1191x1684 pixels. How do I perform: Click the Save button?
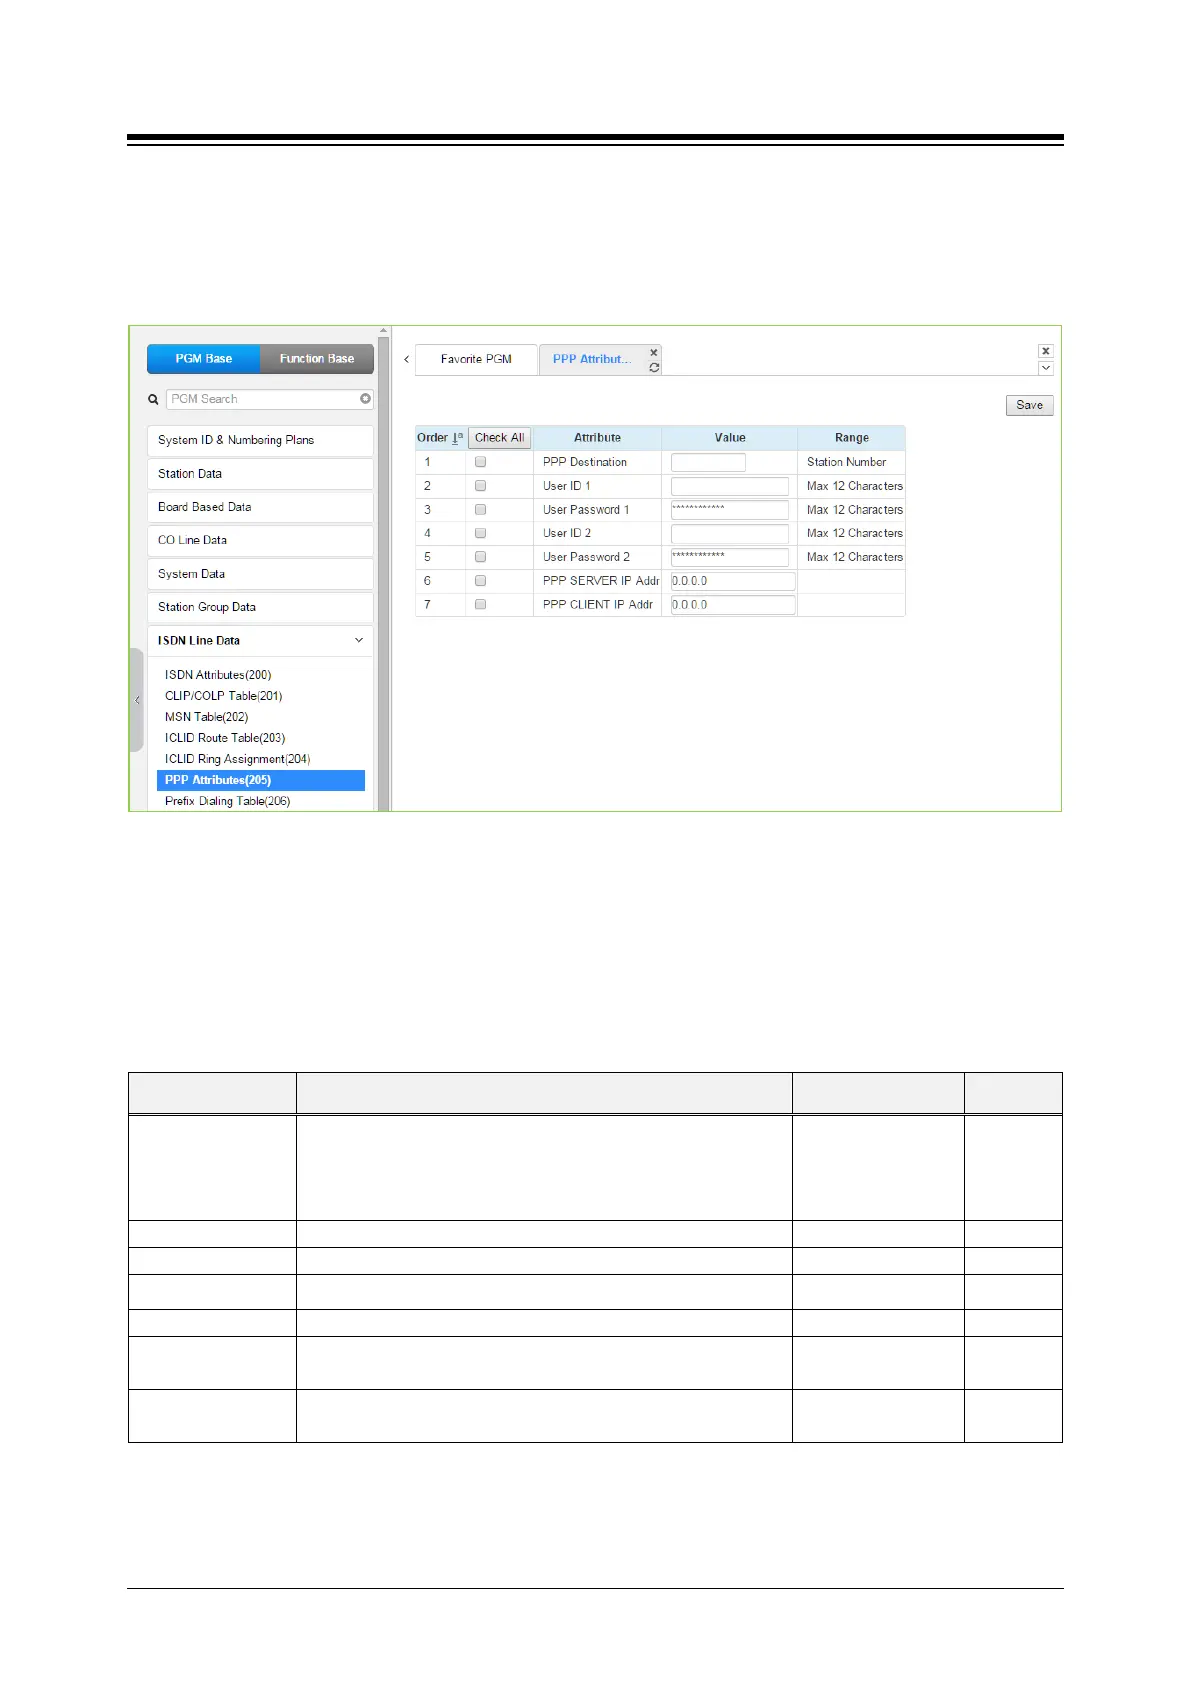coord(1030,405)
